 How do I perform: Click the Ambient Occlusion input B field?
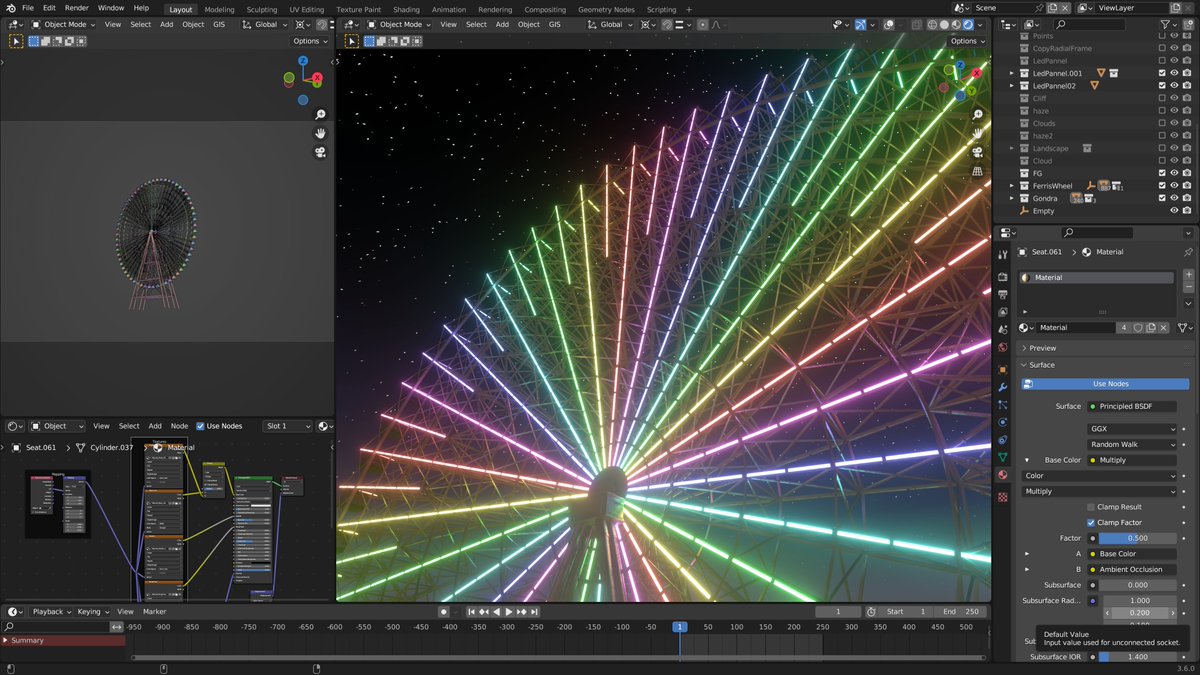click(x=1132, y=569)
